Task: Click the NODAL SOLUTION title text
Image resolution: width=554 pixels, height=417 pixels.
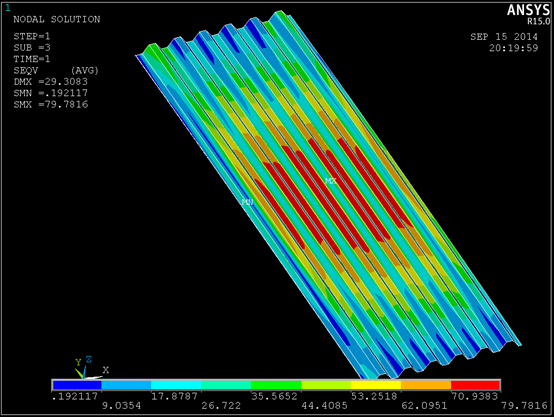Action: pos(57,19)
